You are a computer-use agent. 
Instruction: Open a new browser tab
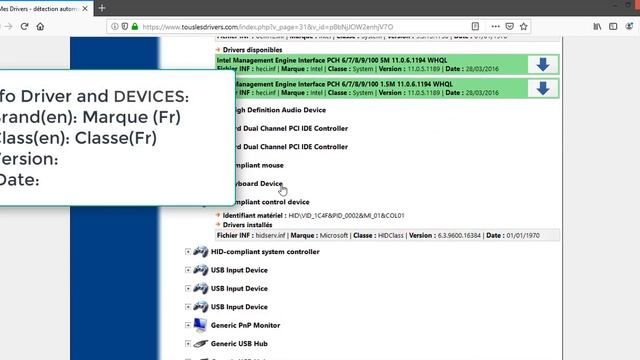102,8
